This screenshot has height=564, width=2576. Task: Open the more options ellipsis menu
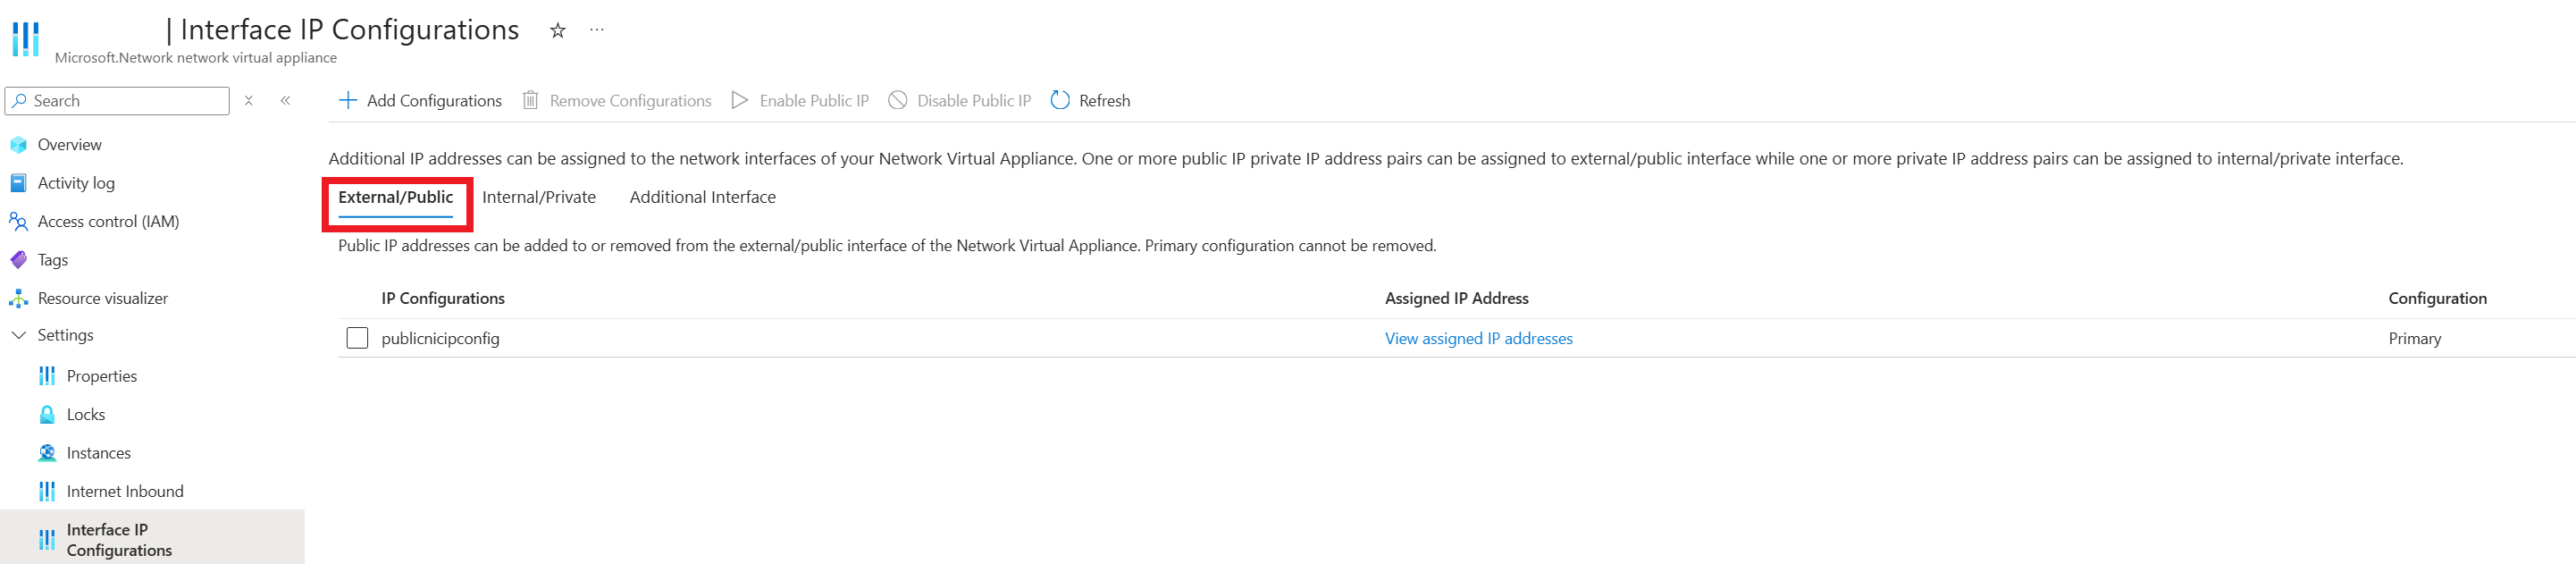pyautogui.click(x=597, y=30)
